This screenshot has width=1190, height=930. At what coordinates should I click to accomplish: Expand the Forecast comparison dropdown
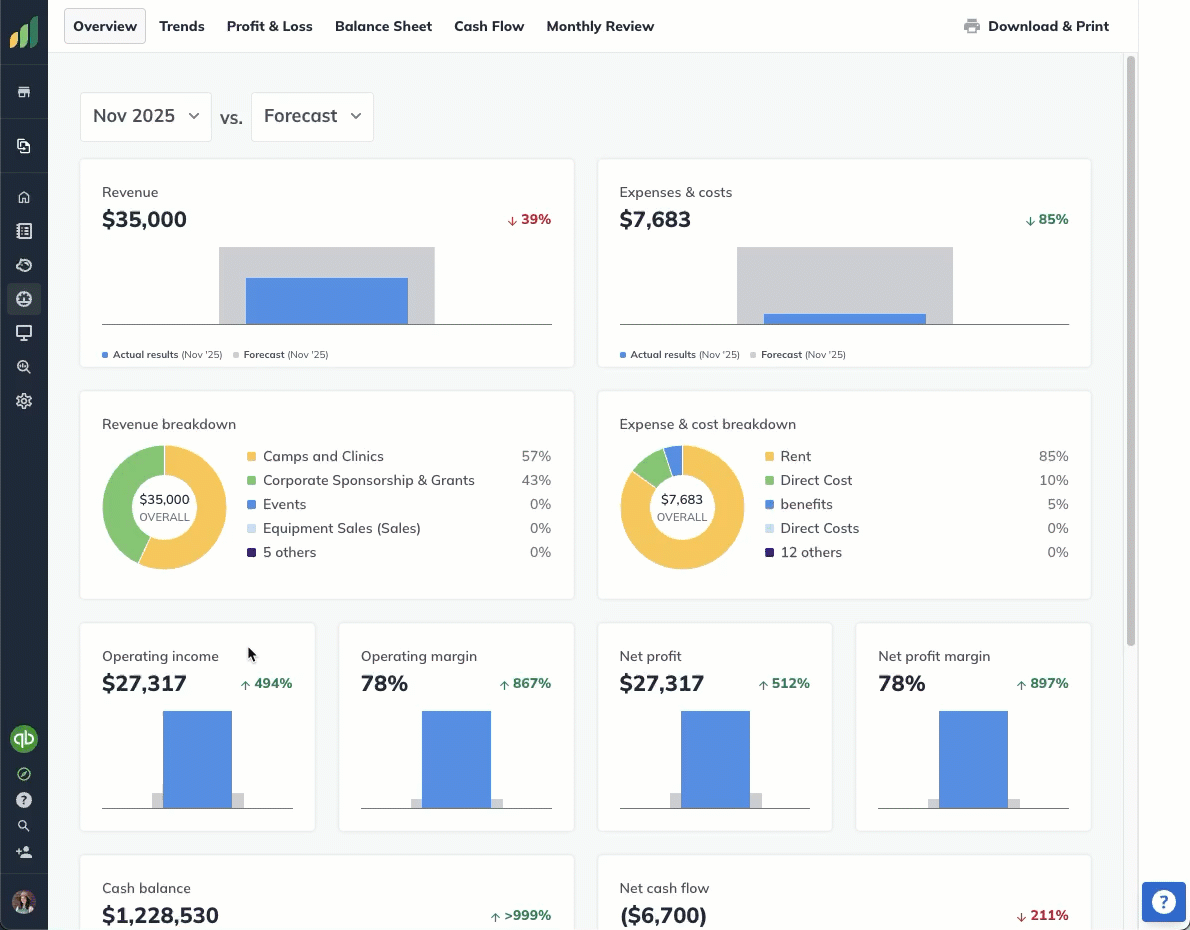click(x=312, y=116)
